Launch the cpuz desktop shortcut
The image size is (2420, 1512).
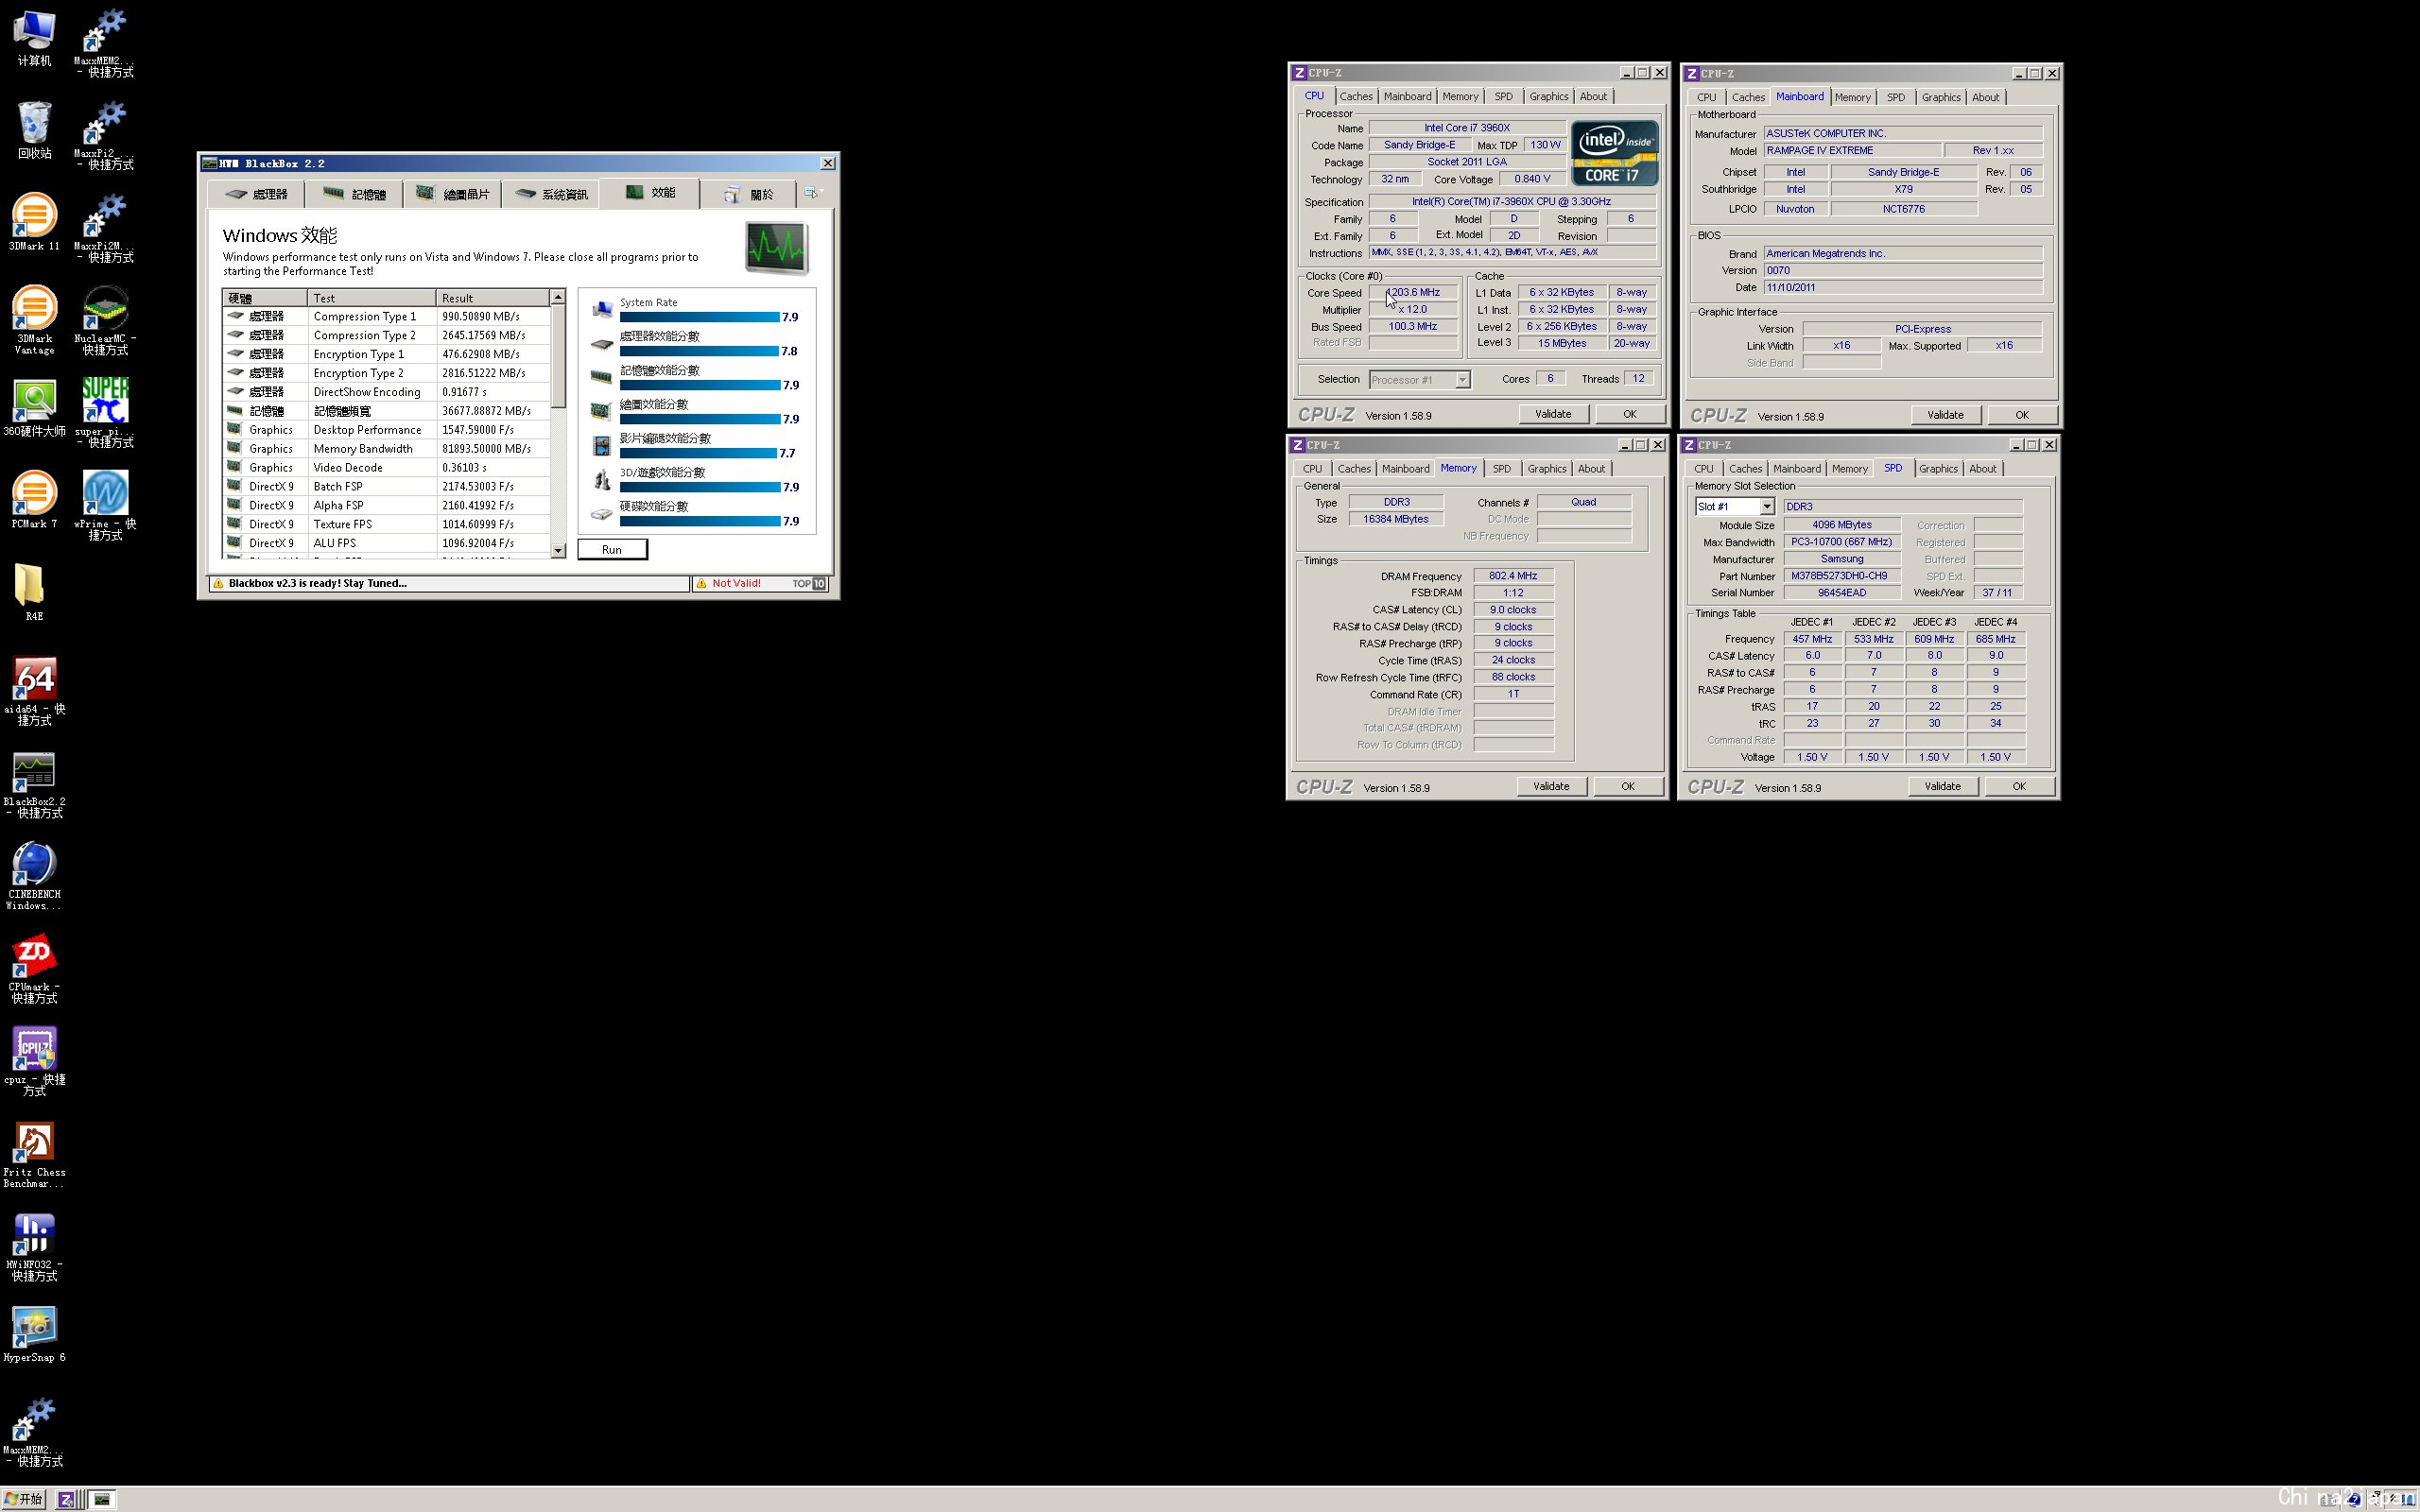click(x=34, y=1060)
